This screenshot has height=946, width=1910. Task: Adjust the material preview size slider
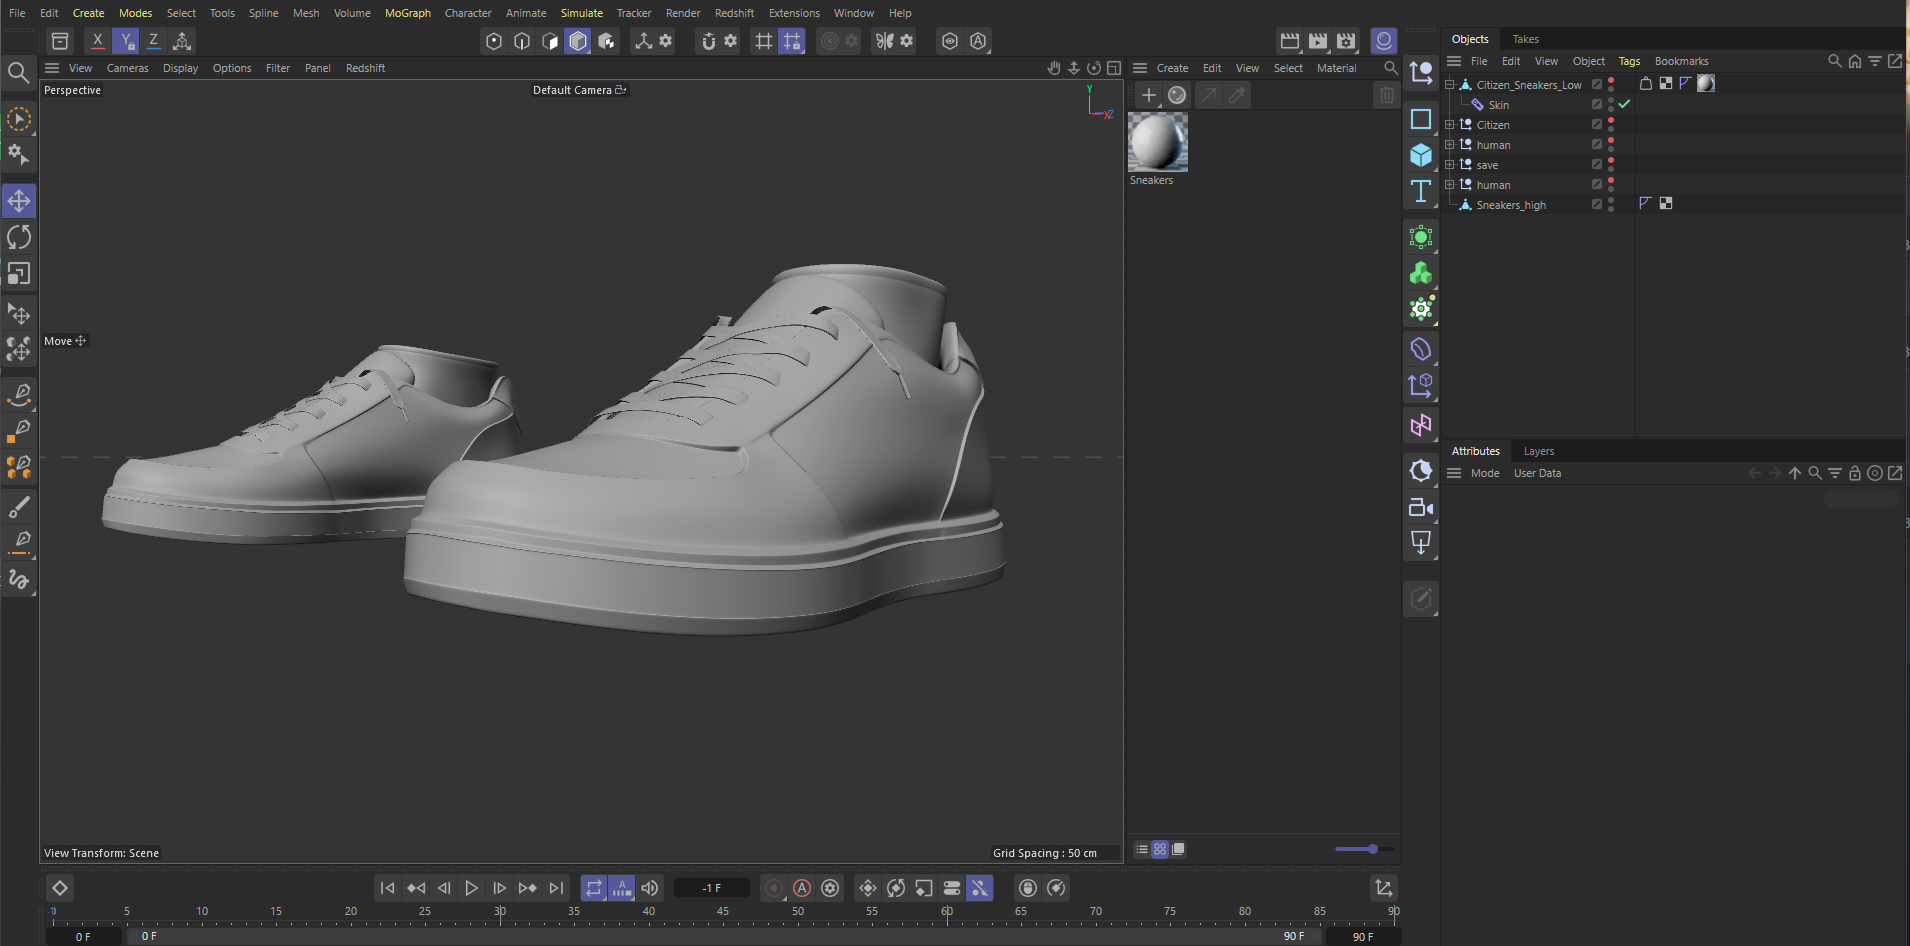click(x=1372, y=849)
